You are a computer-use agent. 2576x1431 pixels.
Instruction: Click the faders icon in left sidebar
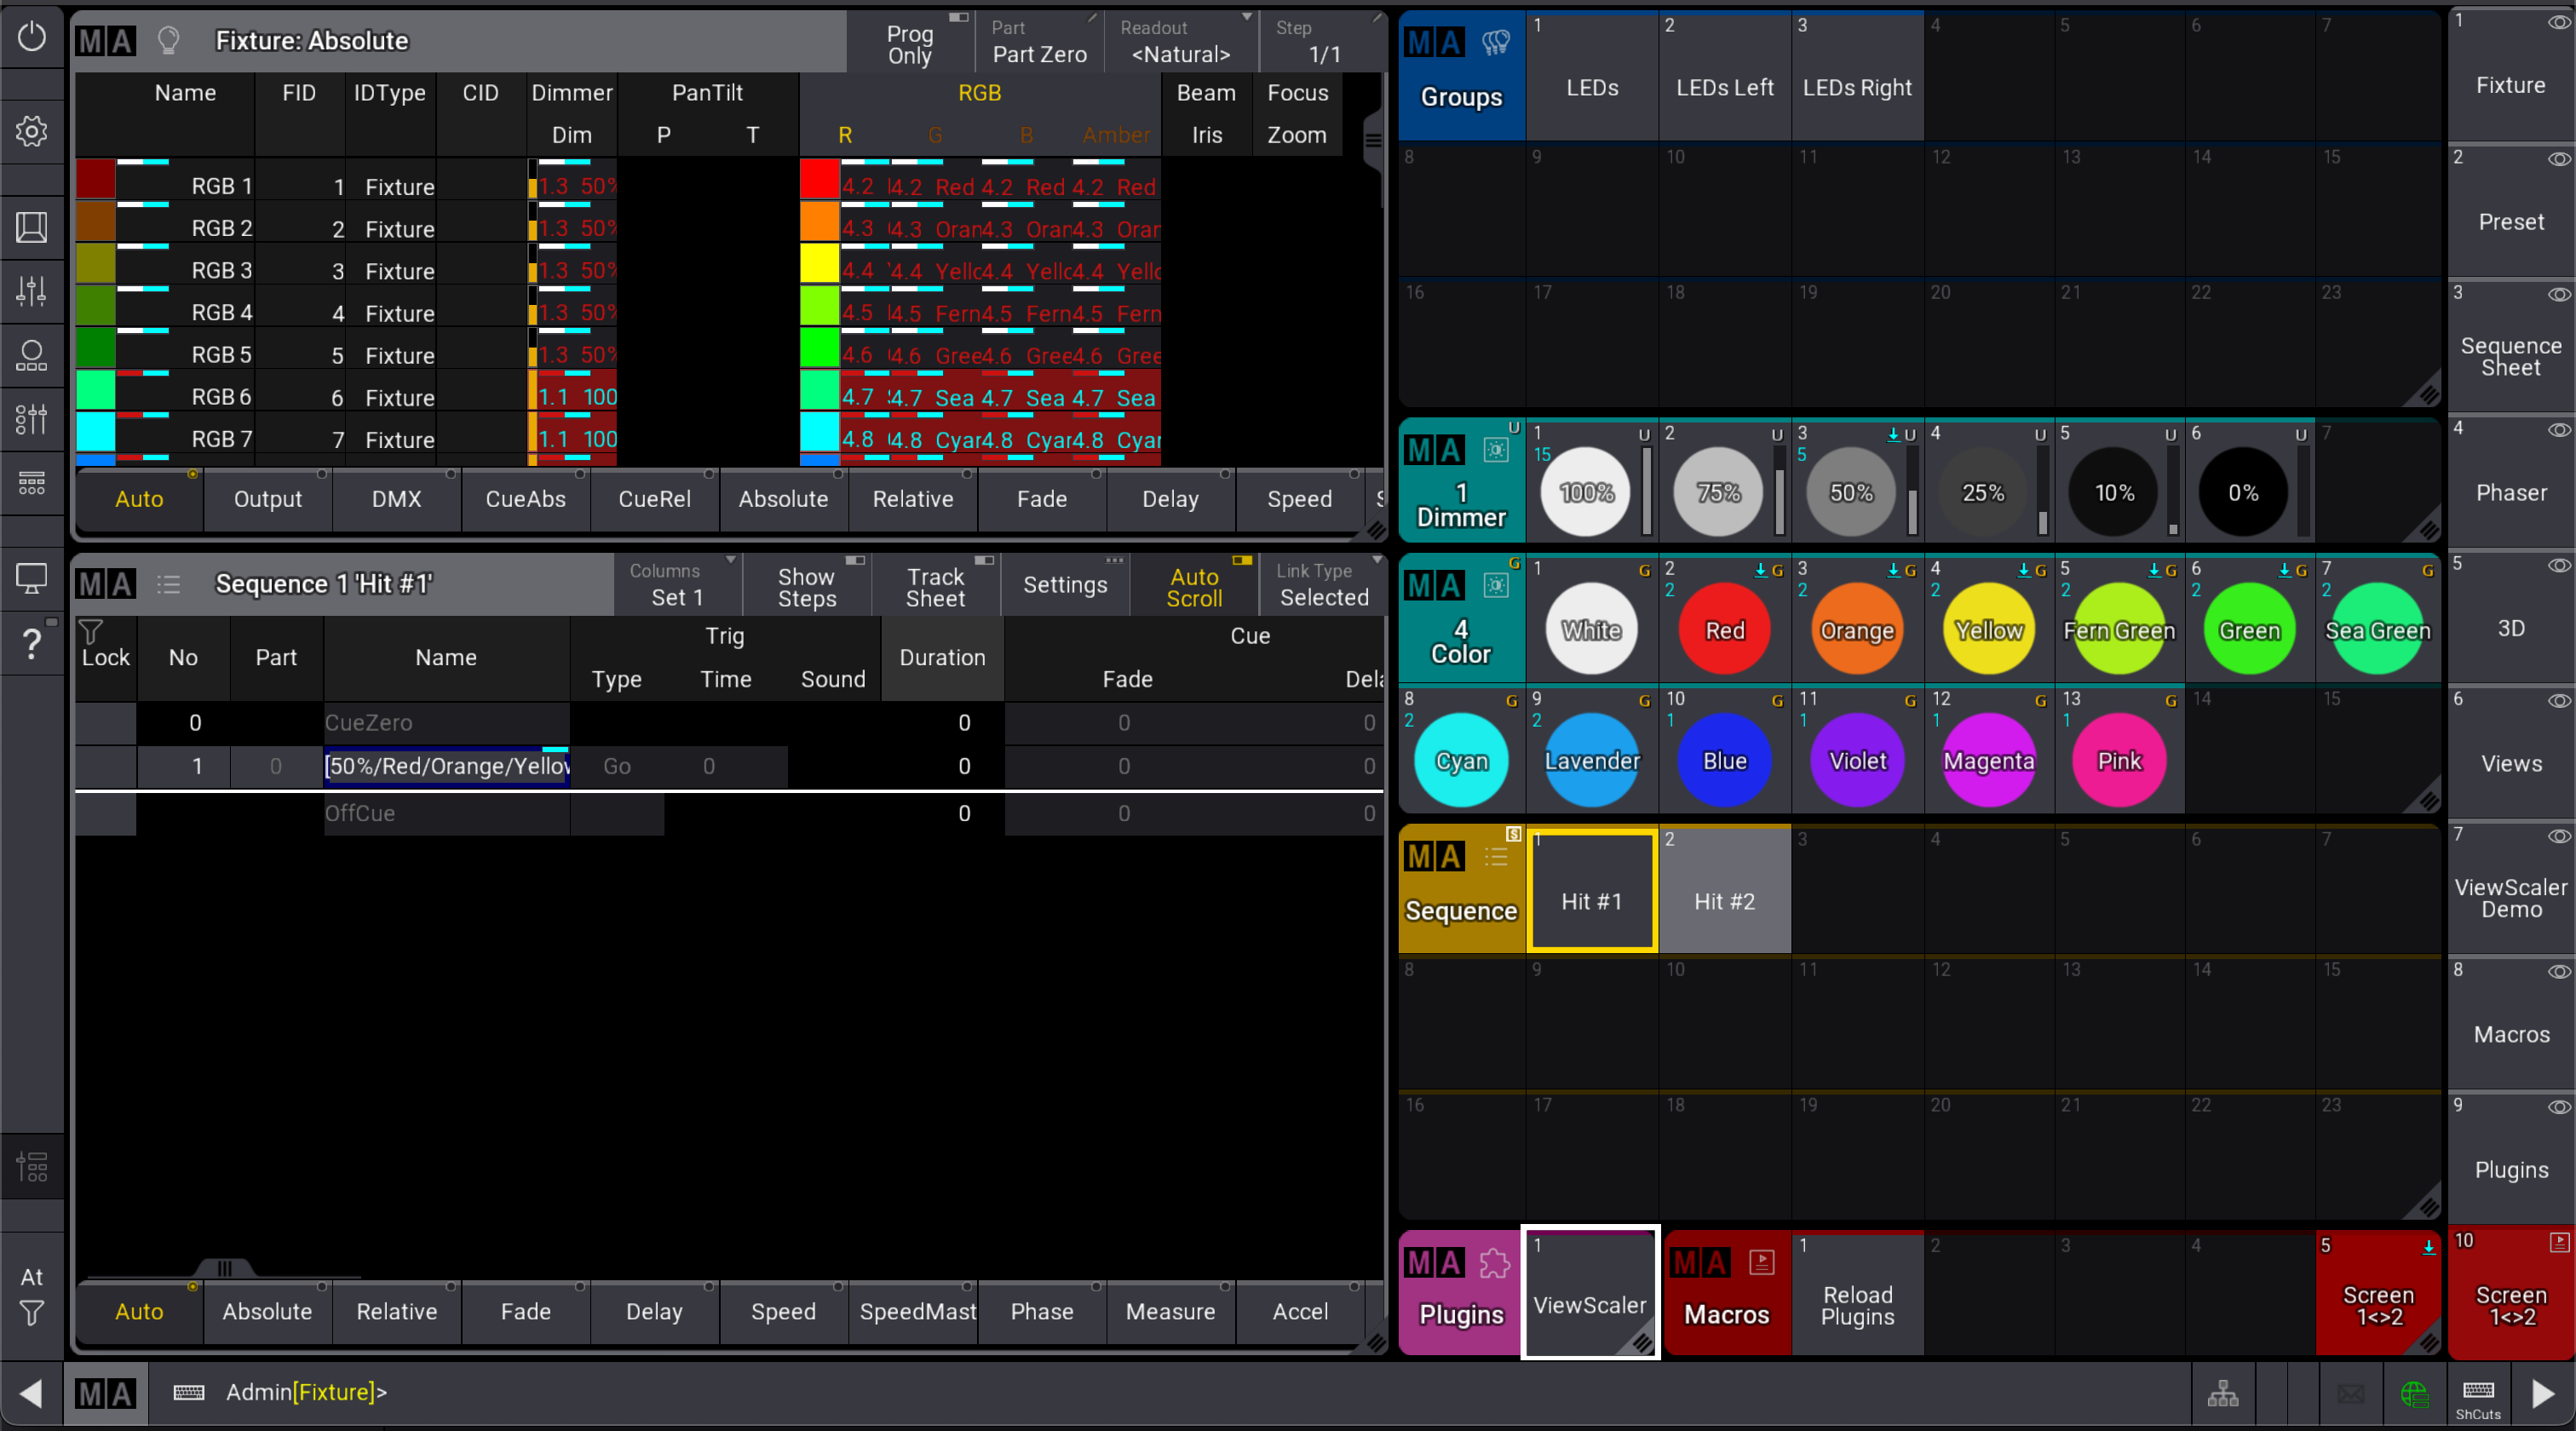(x=32, y=291)
